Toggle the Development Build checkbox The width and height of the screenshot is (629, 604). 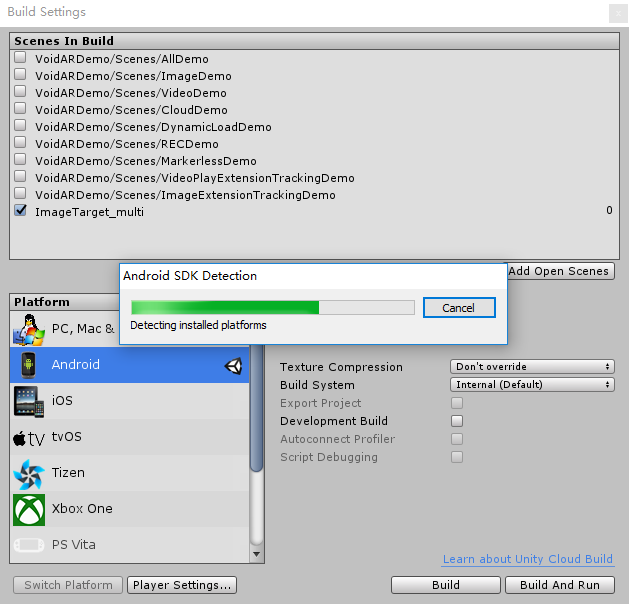(x=457, y=421)
